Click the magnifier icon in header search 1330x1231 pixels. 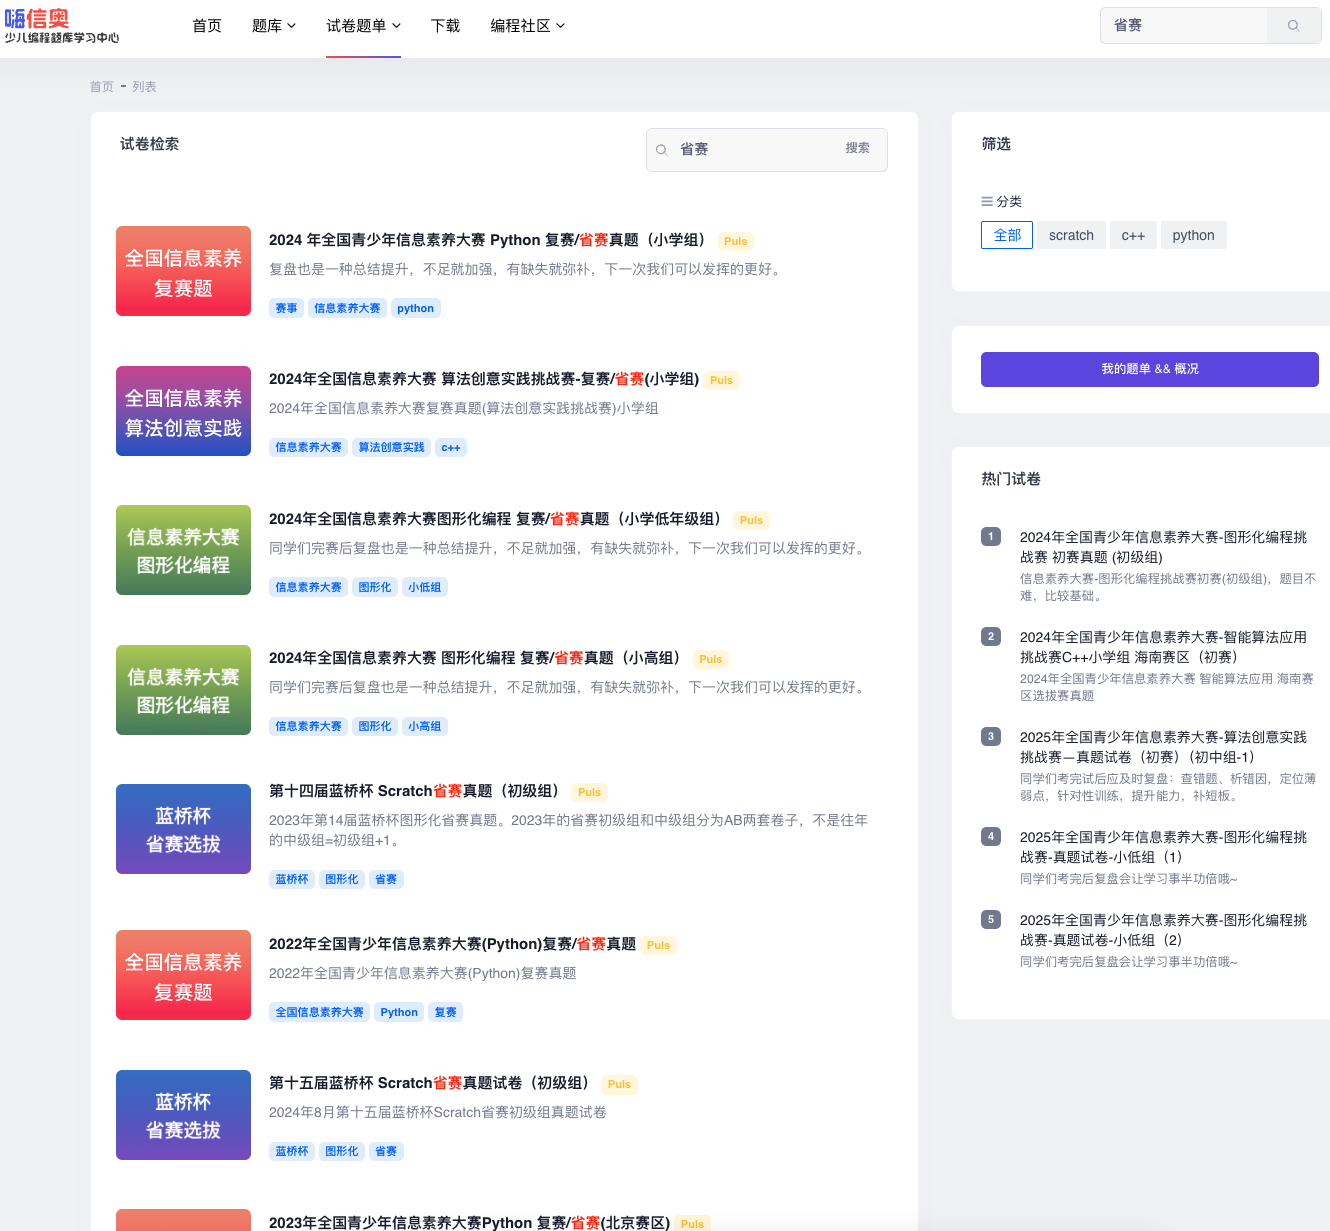1293,25
